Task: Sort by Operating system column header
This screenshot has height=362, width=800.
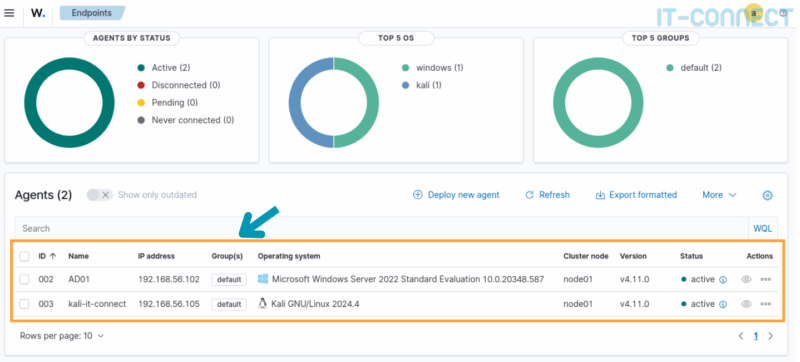Action: point(289,256)
